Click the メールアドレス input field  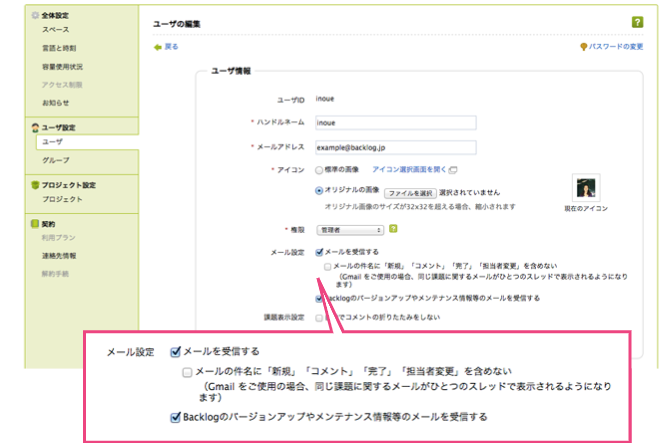[x=396, y=148]
